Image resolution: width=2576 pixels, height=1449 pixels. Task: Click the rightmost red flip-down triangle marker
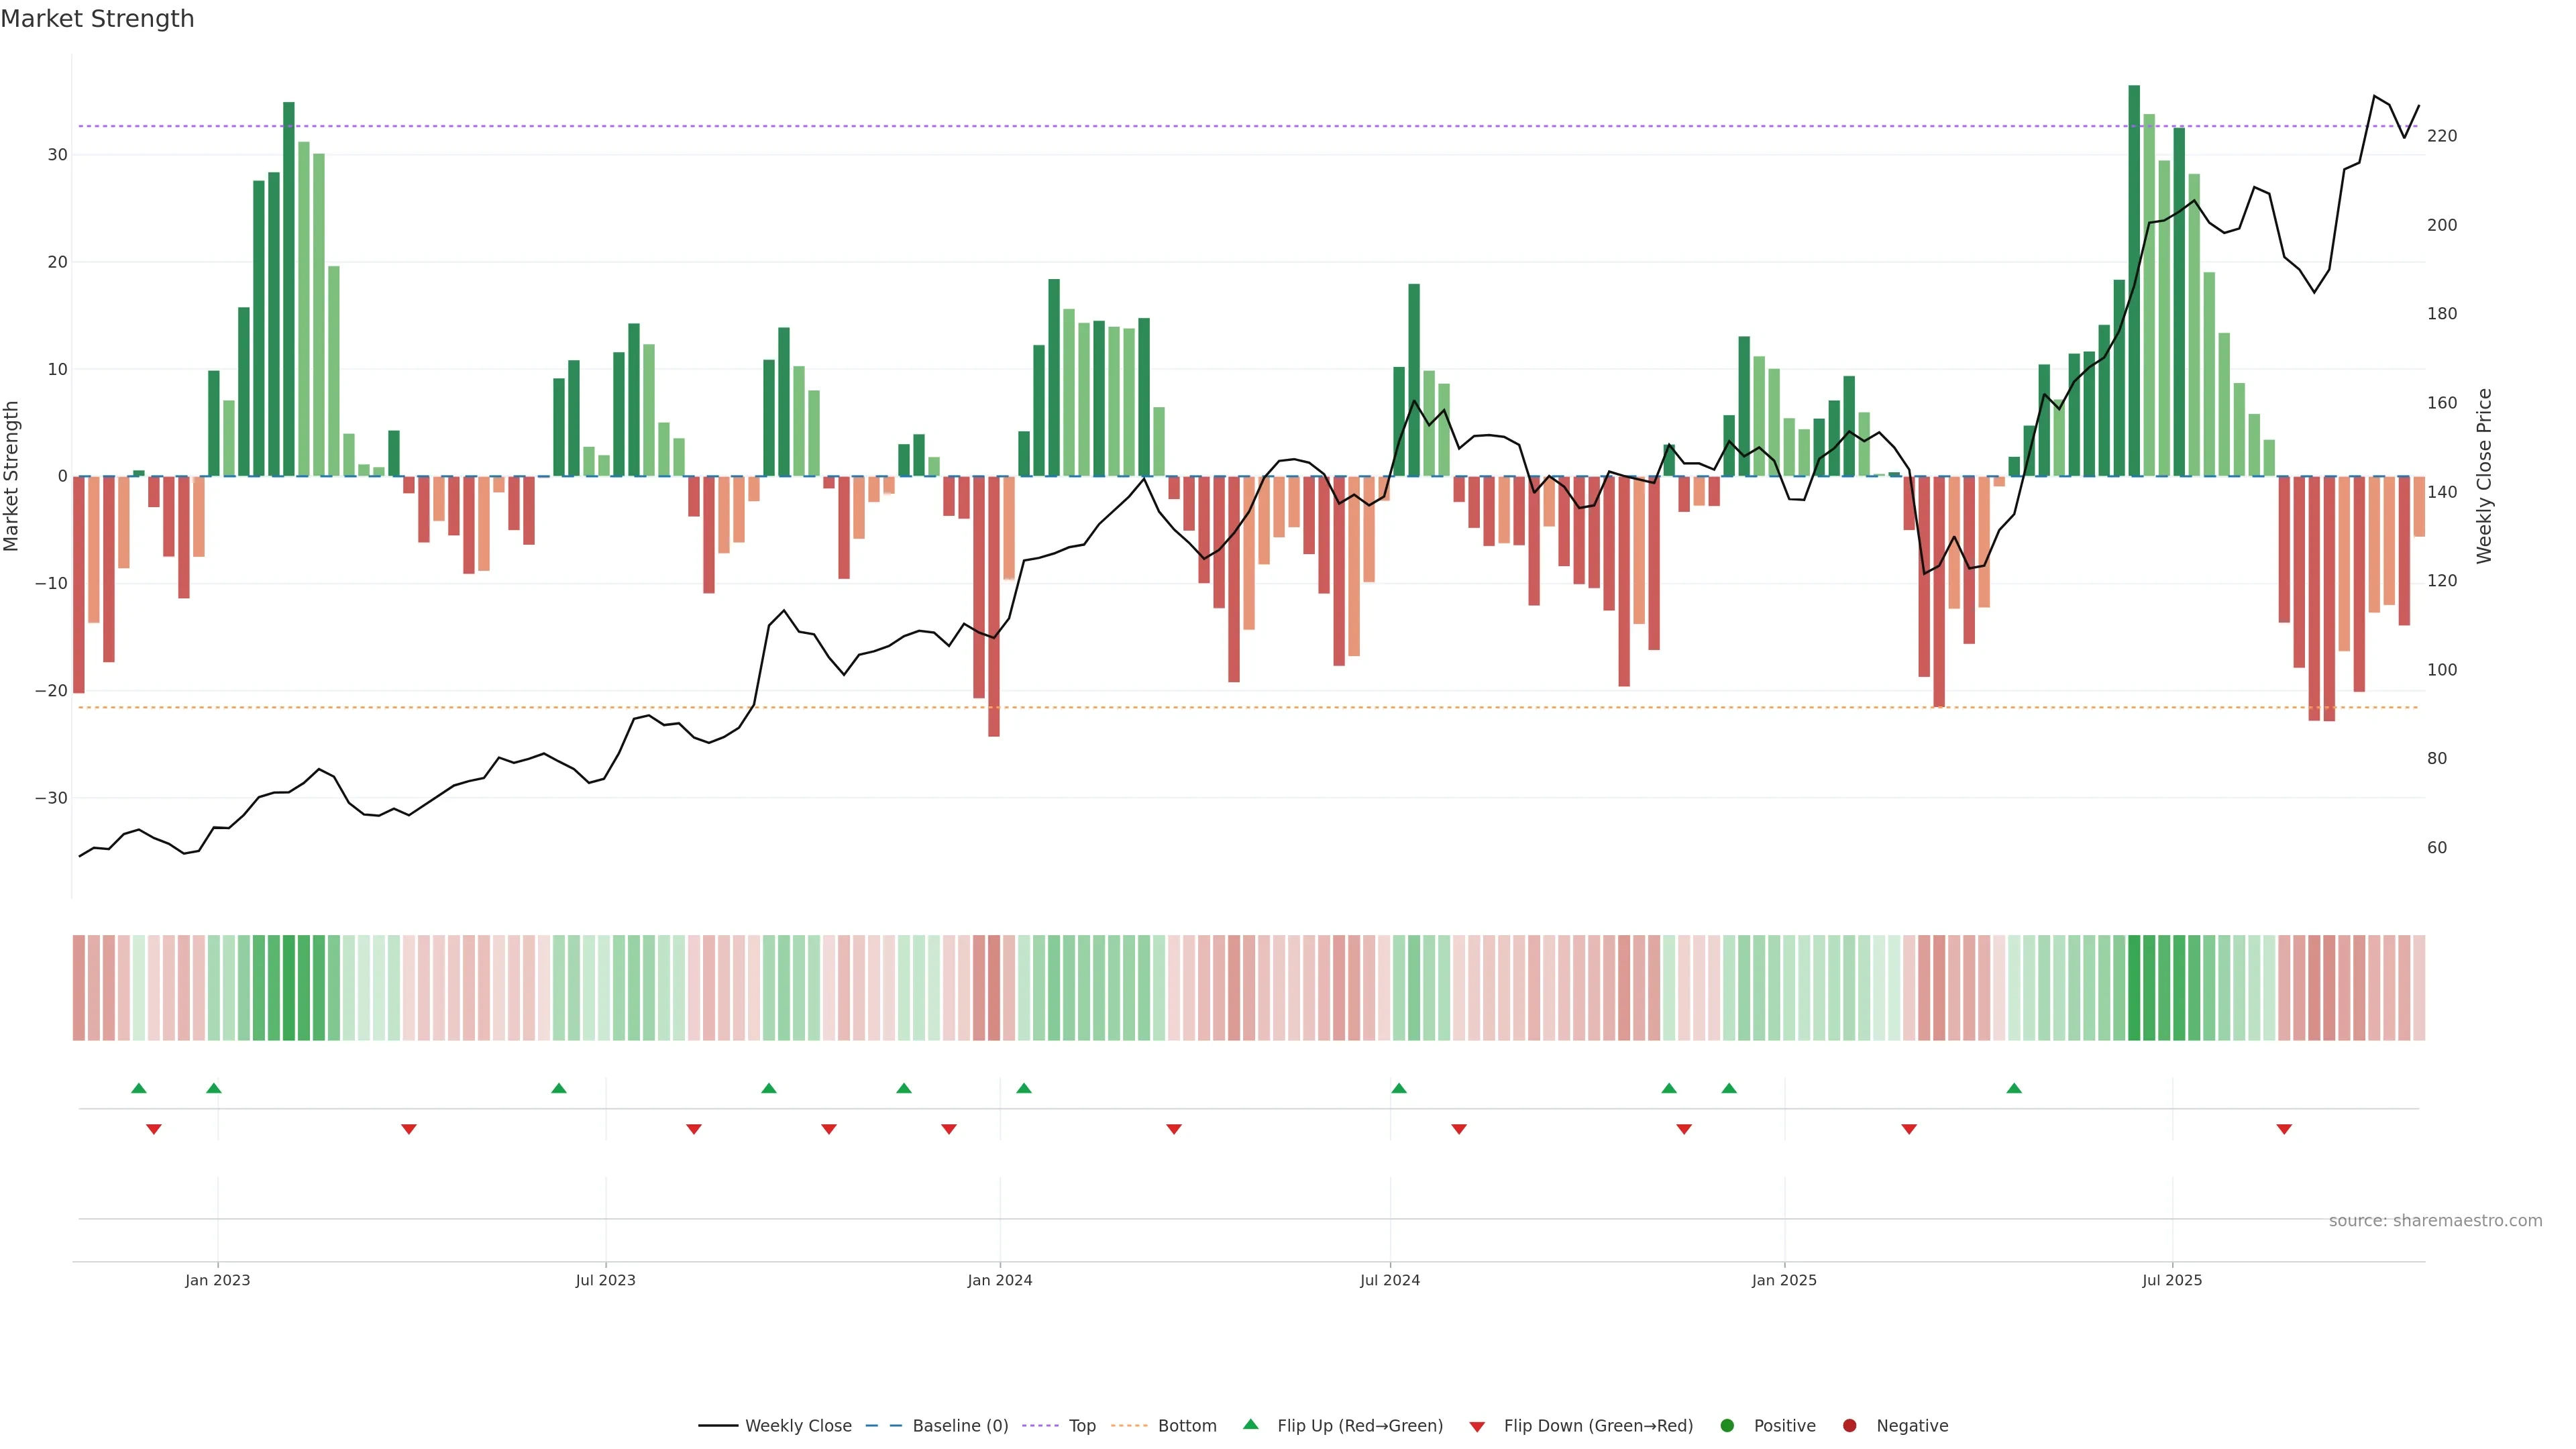click(2284, 1129)
